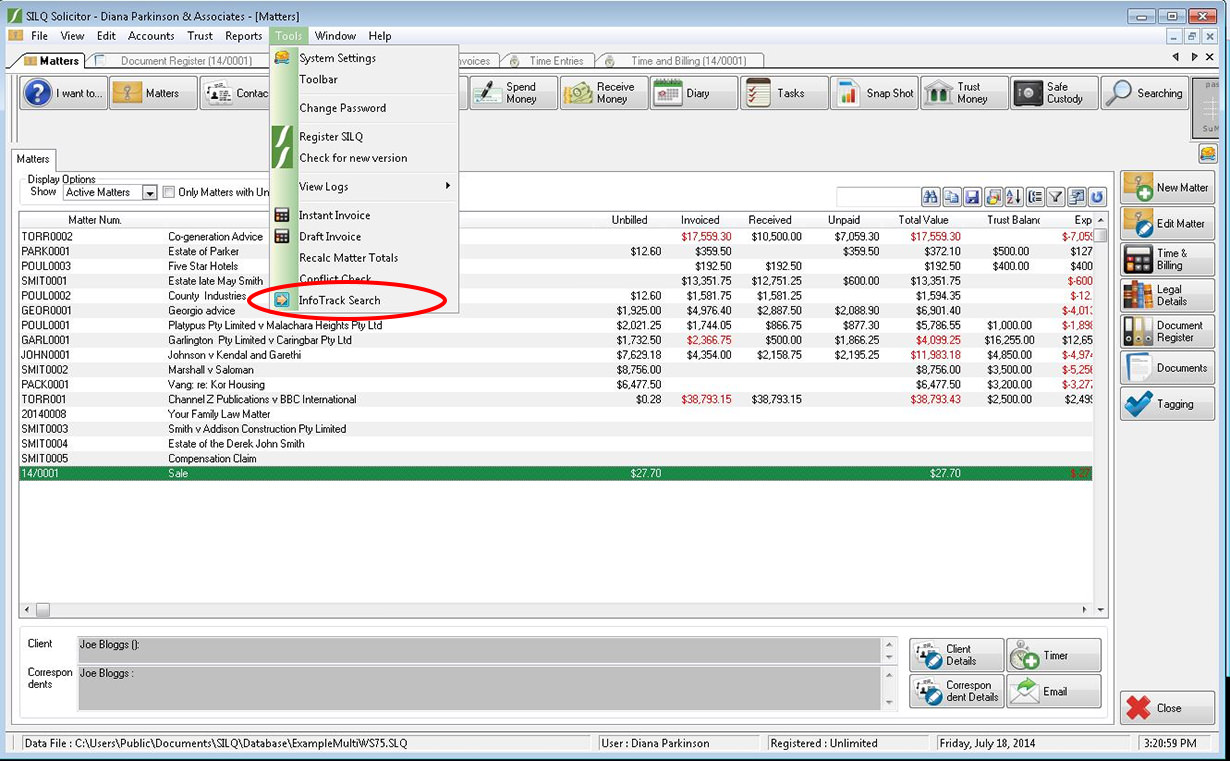Start the Timer button
1230x761 pixels.
coord(1054,655)
